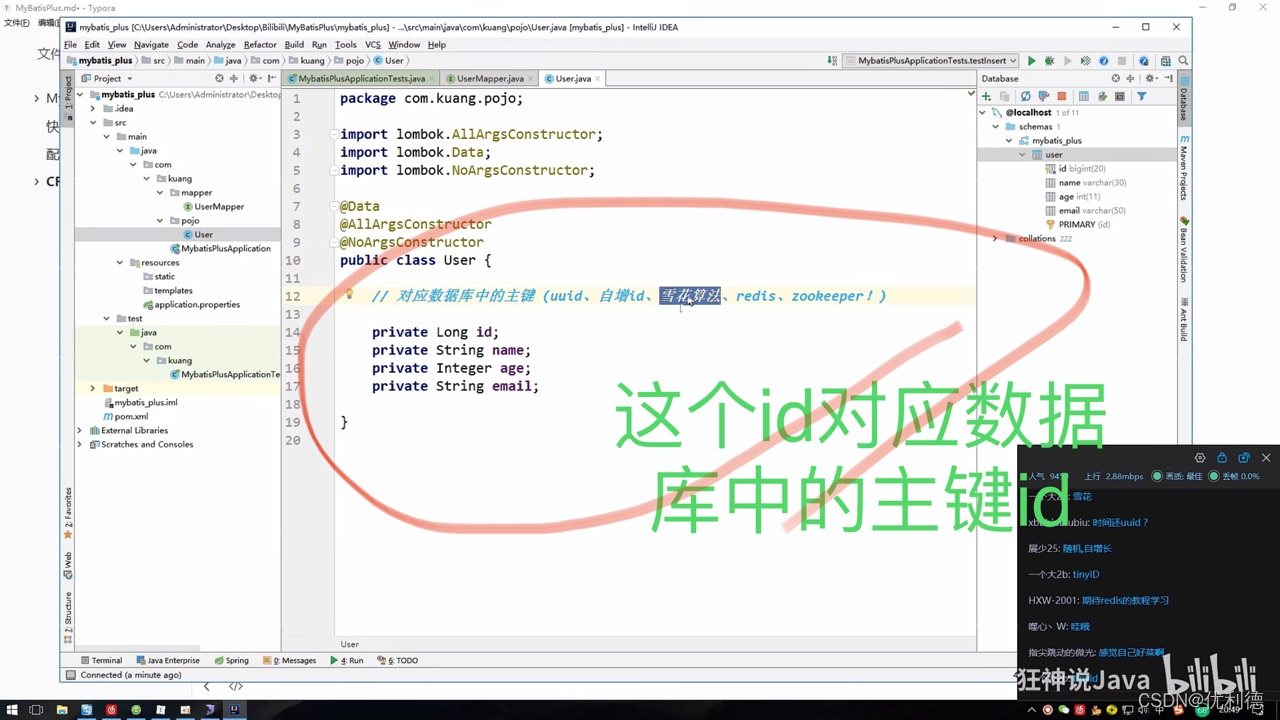Click line 14 'private Long id;' in editor
This screenshot has height=720, width=1280.
click(435, 332)
